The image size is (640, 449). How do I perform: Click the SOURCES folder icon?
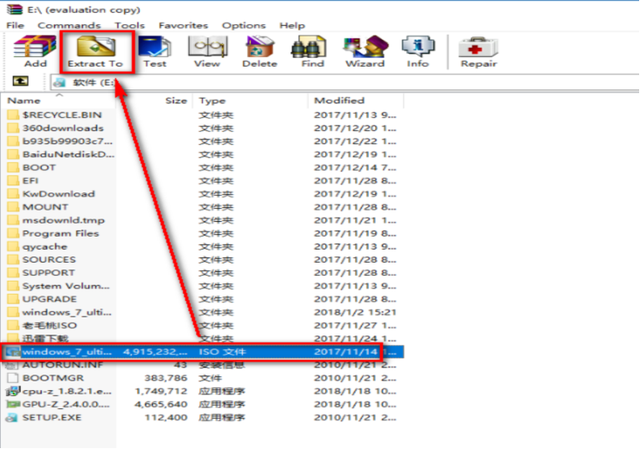click(x=13, y=260)
